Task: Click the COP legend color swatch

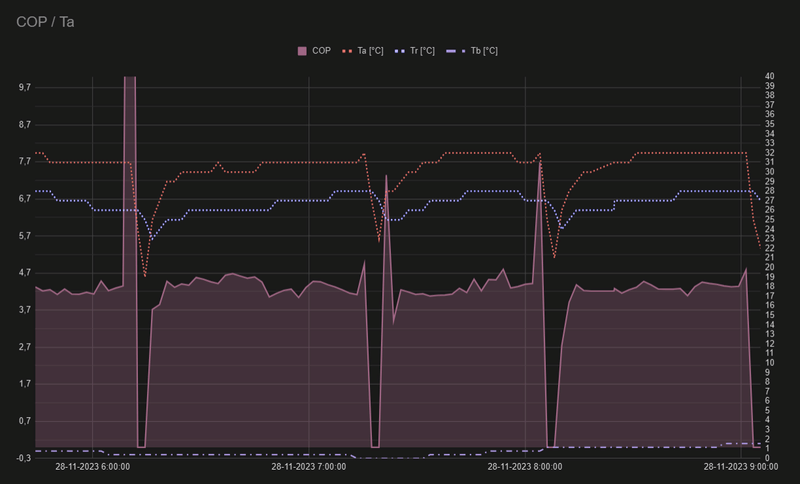Action: (x=303, y=51)
